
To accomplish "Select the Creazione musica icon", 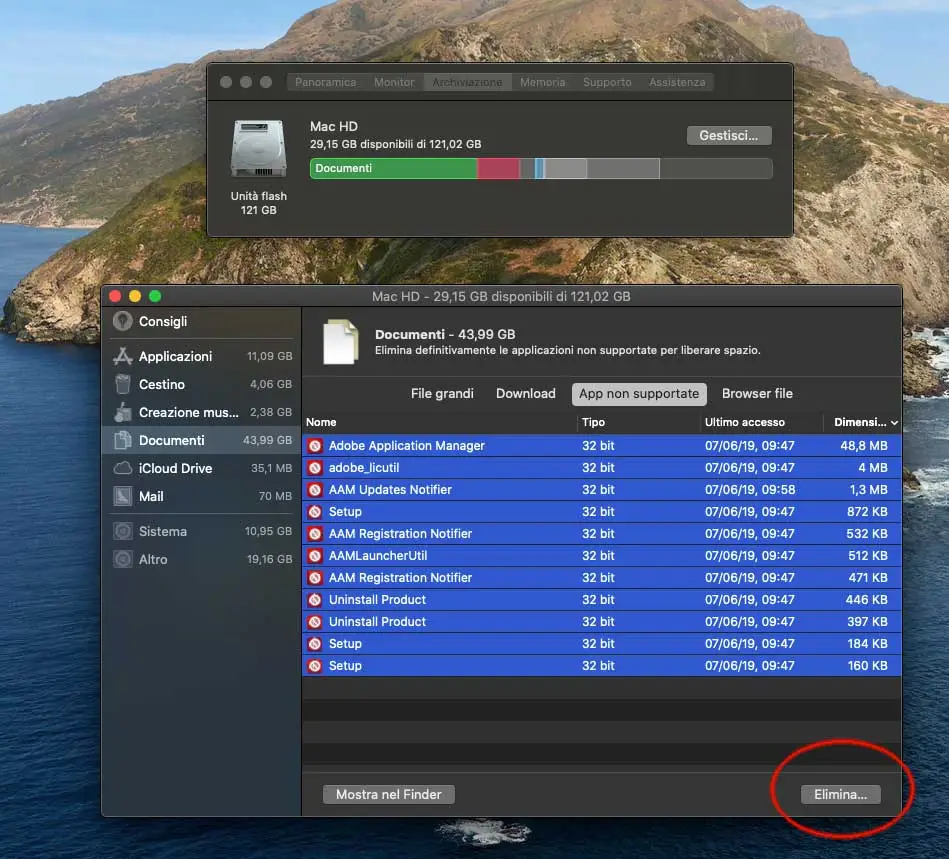I will click(x=125, y=412).
